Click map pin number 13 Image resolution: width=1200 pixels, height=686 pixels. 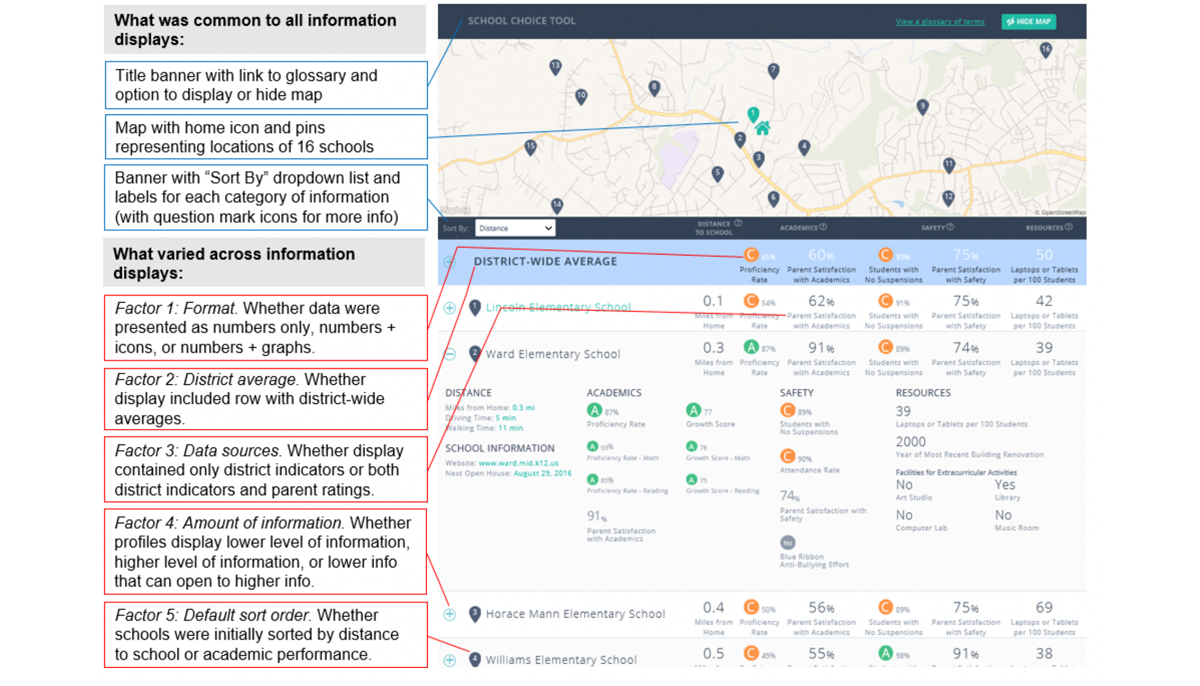point(555,67)
